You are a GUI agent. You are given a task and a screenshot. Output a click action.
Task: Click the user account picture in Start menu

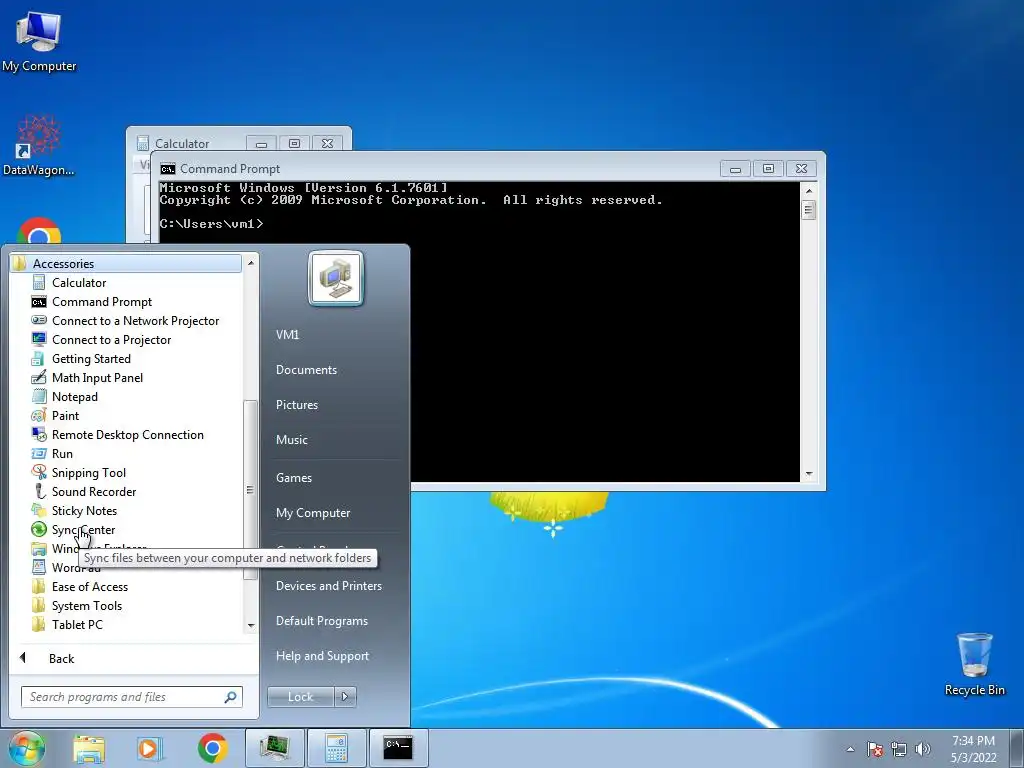[x=336, y=279]
